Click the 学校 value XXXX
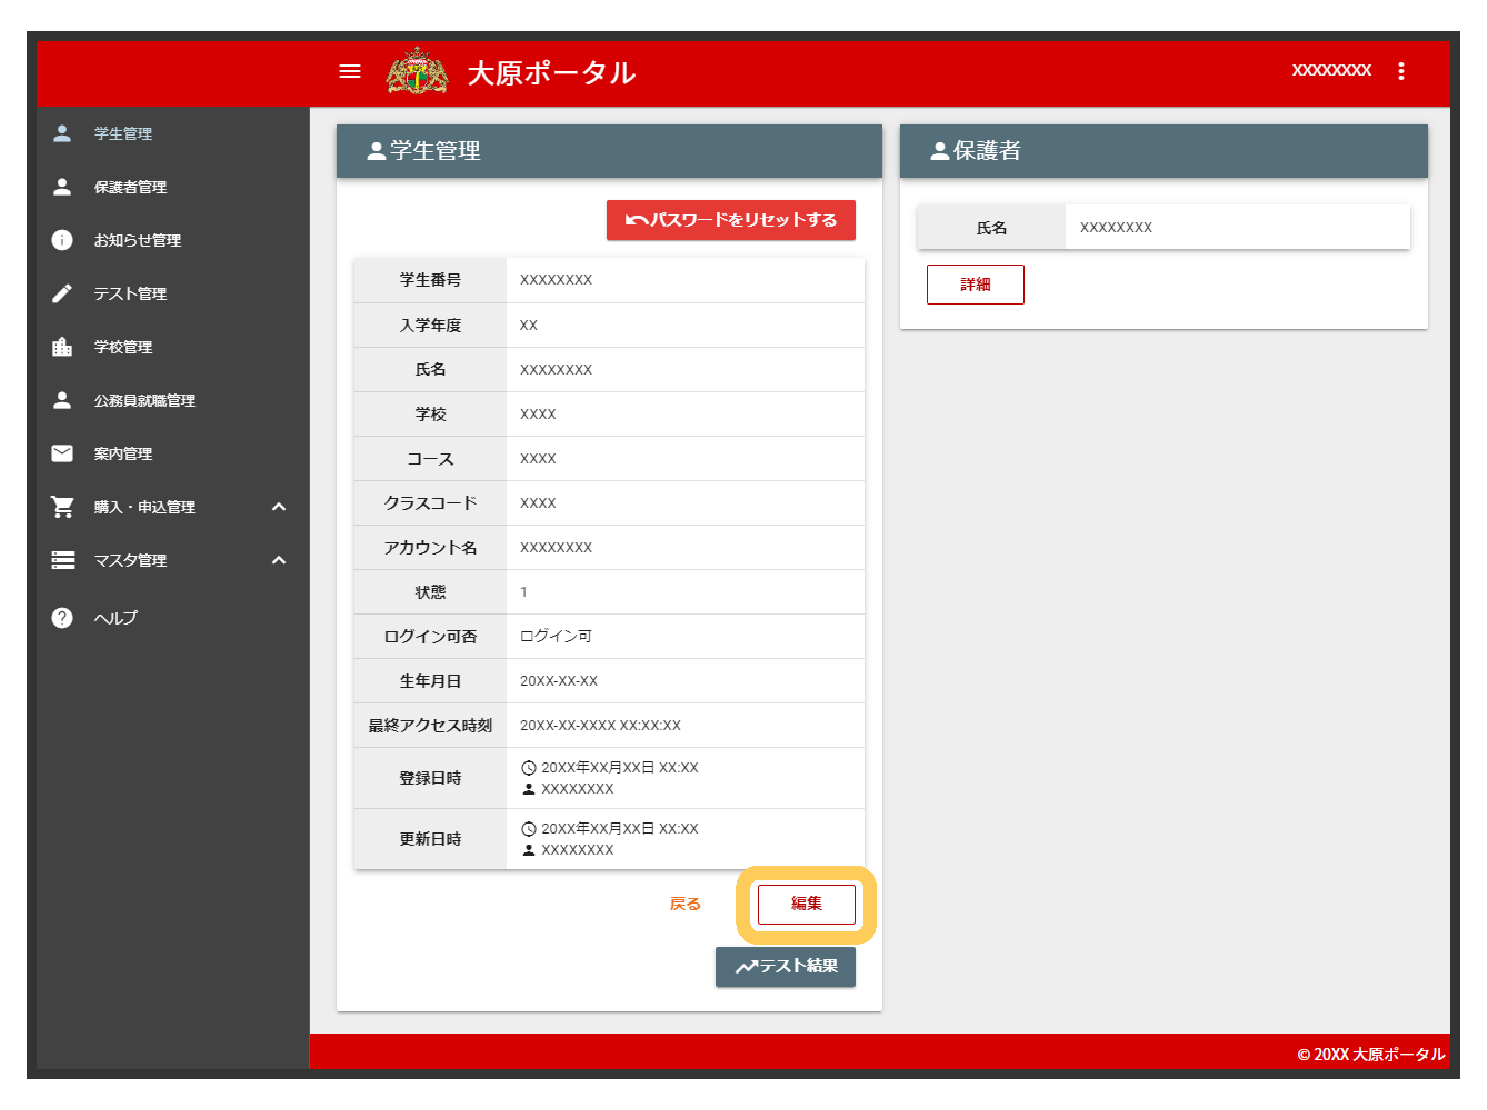Screen dimensions: 1487x1110 [538, 414]
